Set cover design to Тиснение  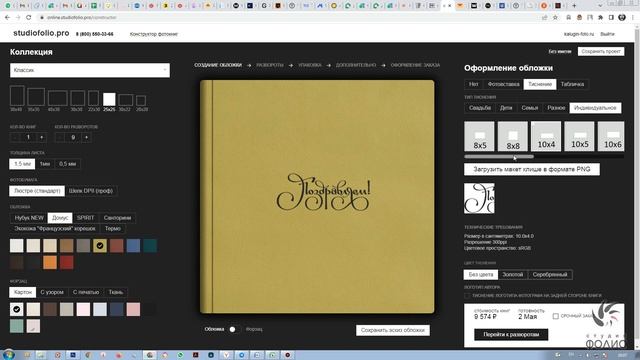[540, 84]
